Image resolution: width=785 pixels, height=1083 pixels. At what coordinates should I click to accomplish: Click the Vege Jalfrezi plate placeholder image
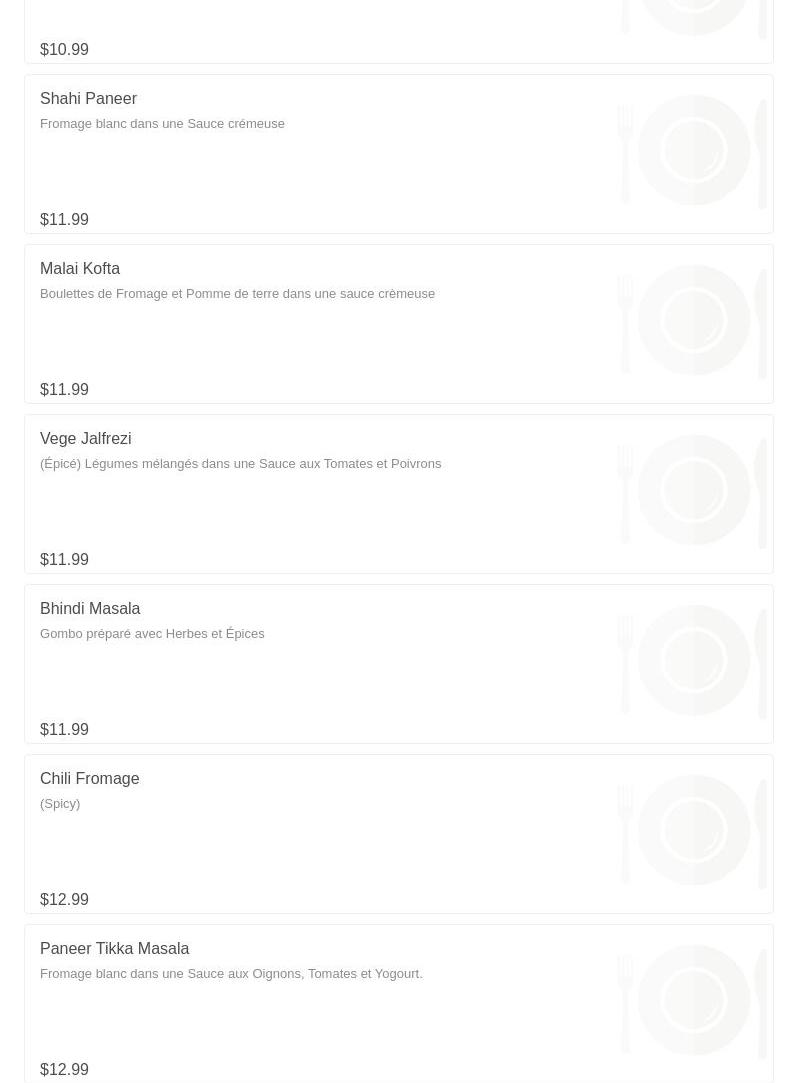[x=693, y=490]
